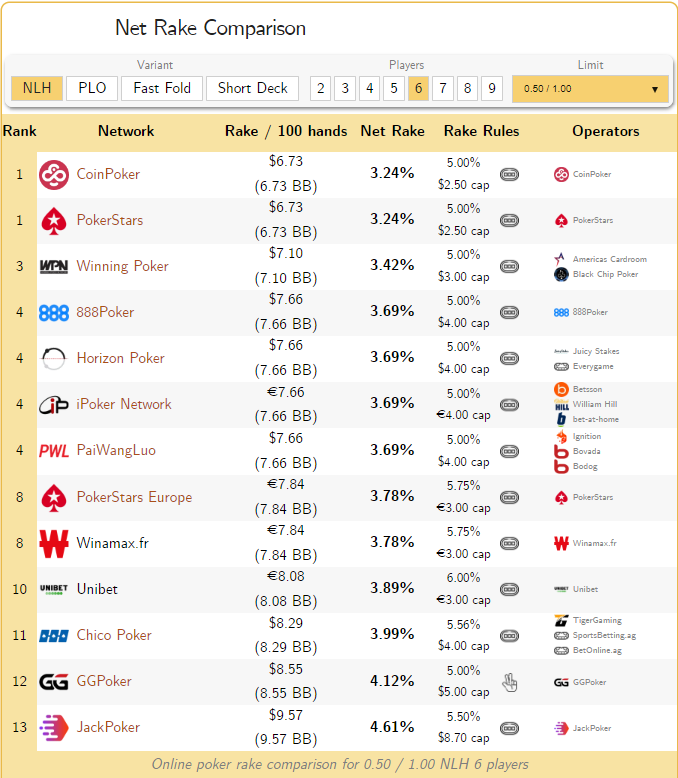
Task: Click the rake rules table icon for CoinPoker
Action: pos(509,175)
